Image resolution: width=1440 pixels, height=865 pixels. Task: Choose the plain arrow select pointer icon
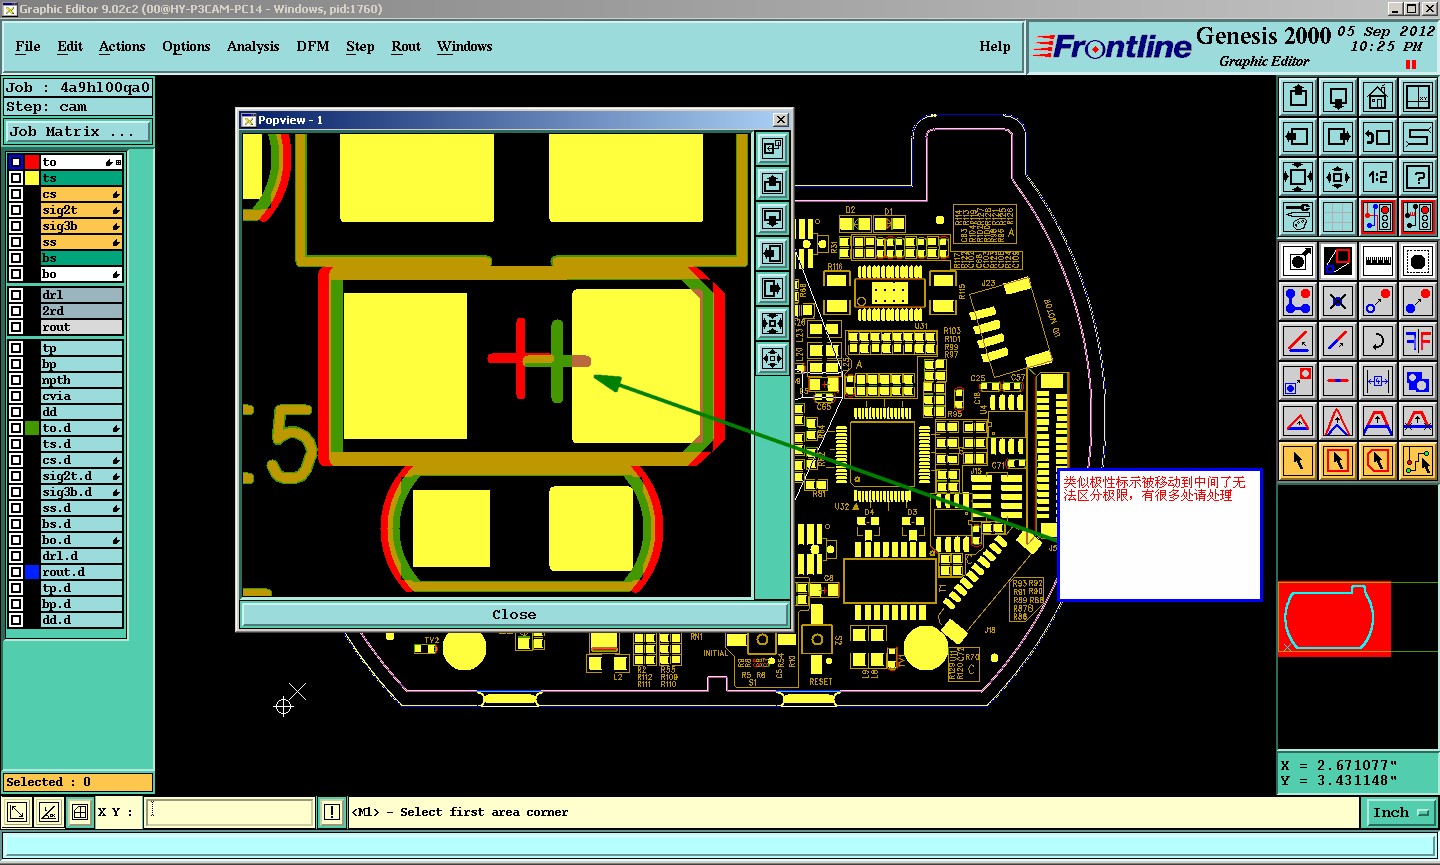coord(1298,461)
